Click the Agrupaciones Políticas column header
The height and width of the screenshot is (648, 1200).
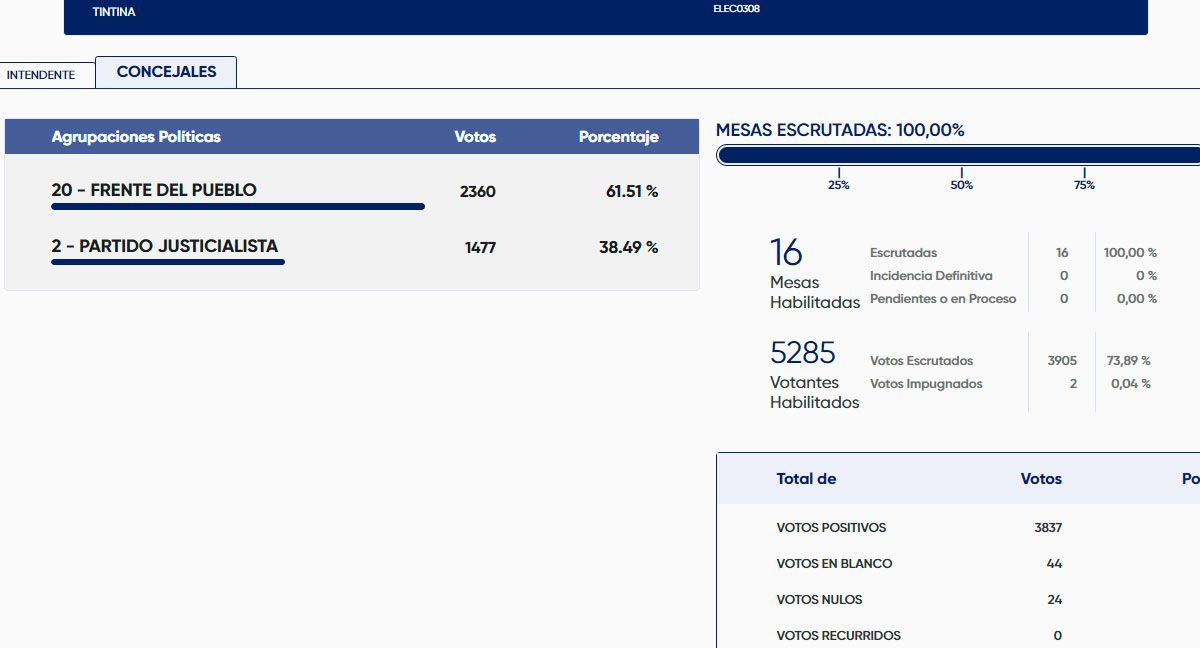coord(136,137)
